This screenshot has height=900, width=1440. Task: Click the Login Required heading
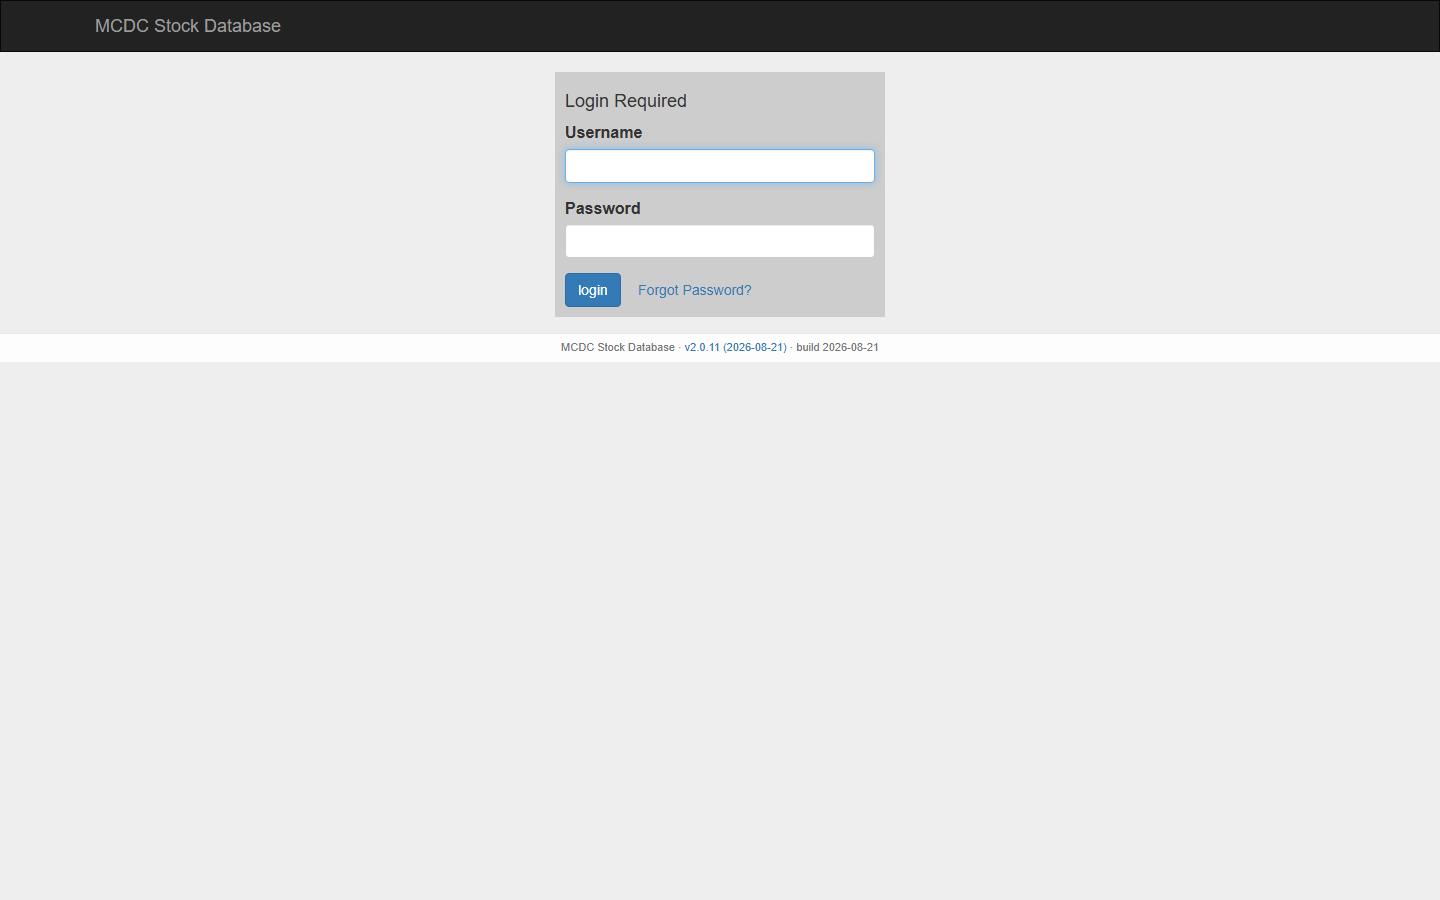(626, 101)
